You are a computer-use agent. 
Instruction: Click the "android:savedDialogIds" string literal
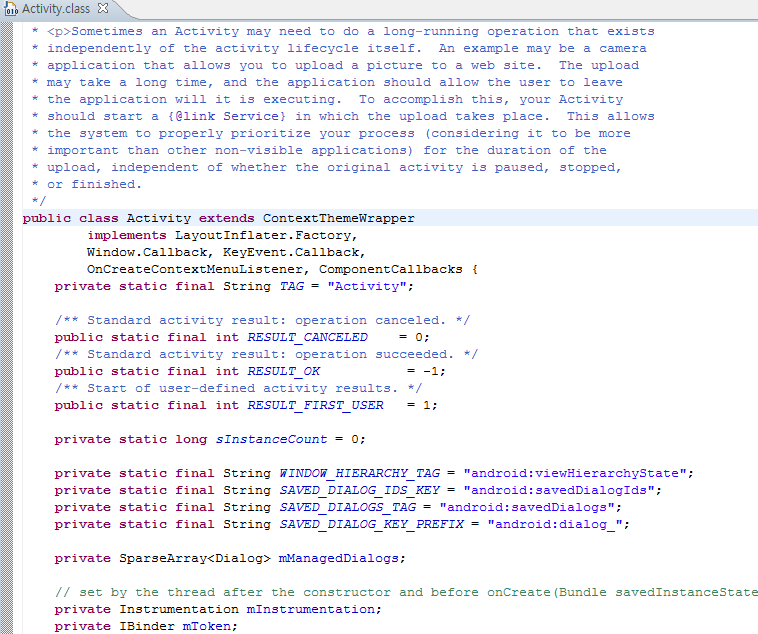[559, 490]
